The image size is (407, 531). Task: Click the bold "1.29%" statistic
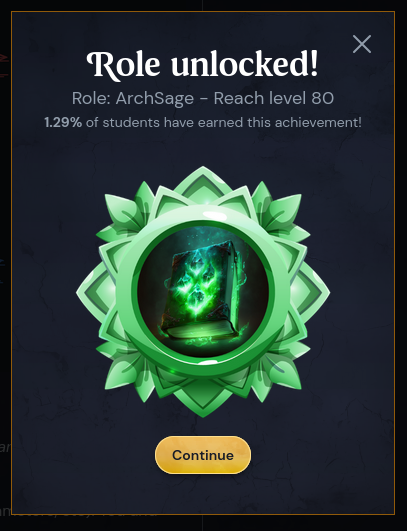tap(63, 122)
